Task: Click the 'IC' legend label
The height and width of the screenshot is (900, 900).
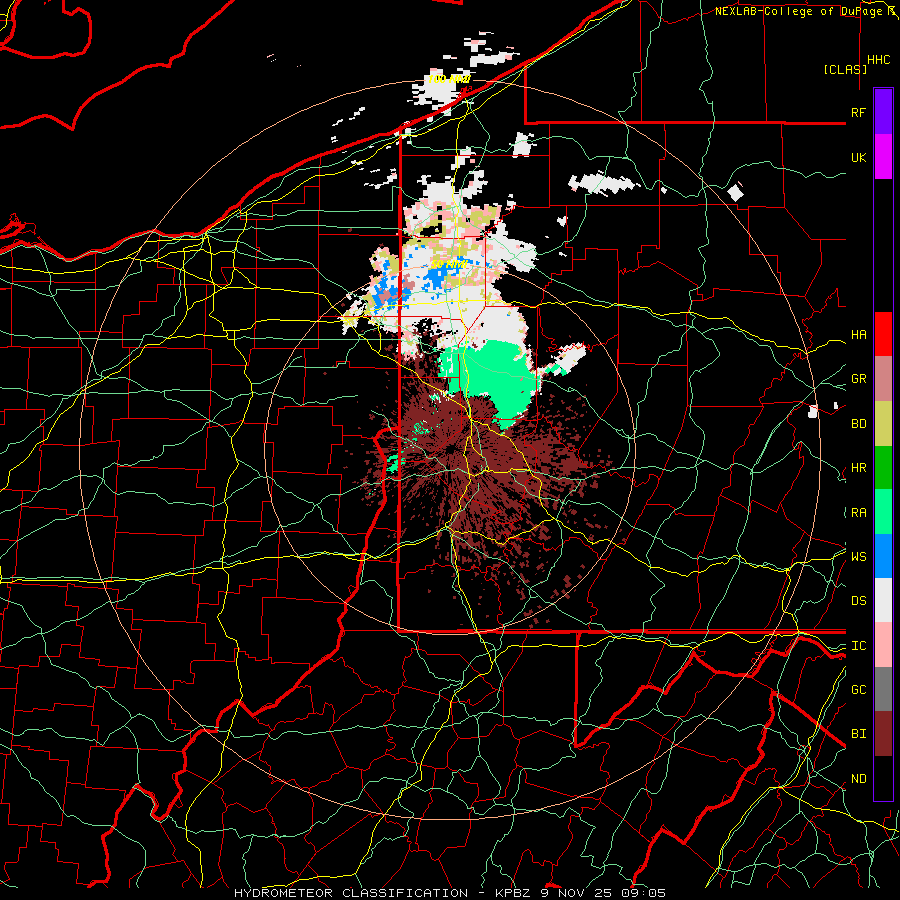Action: click(x=858, y=646)
